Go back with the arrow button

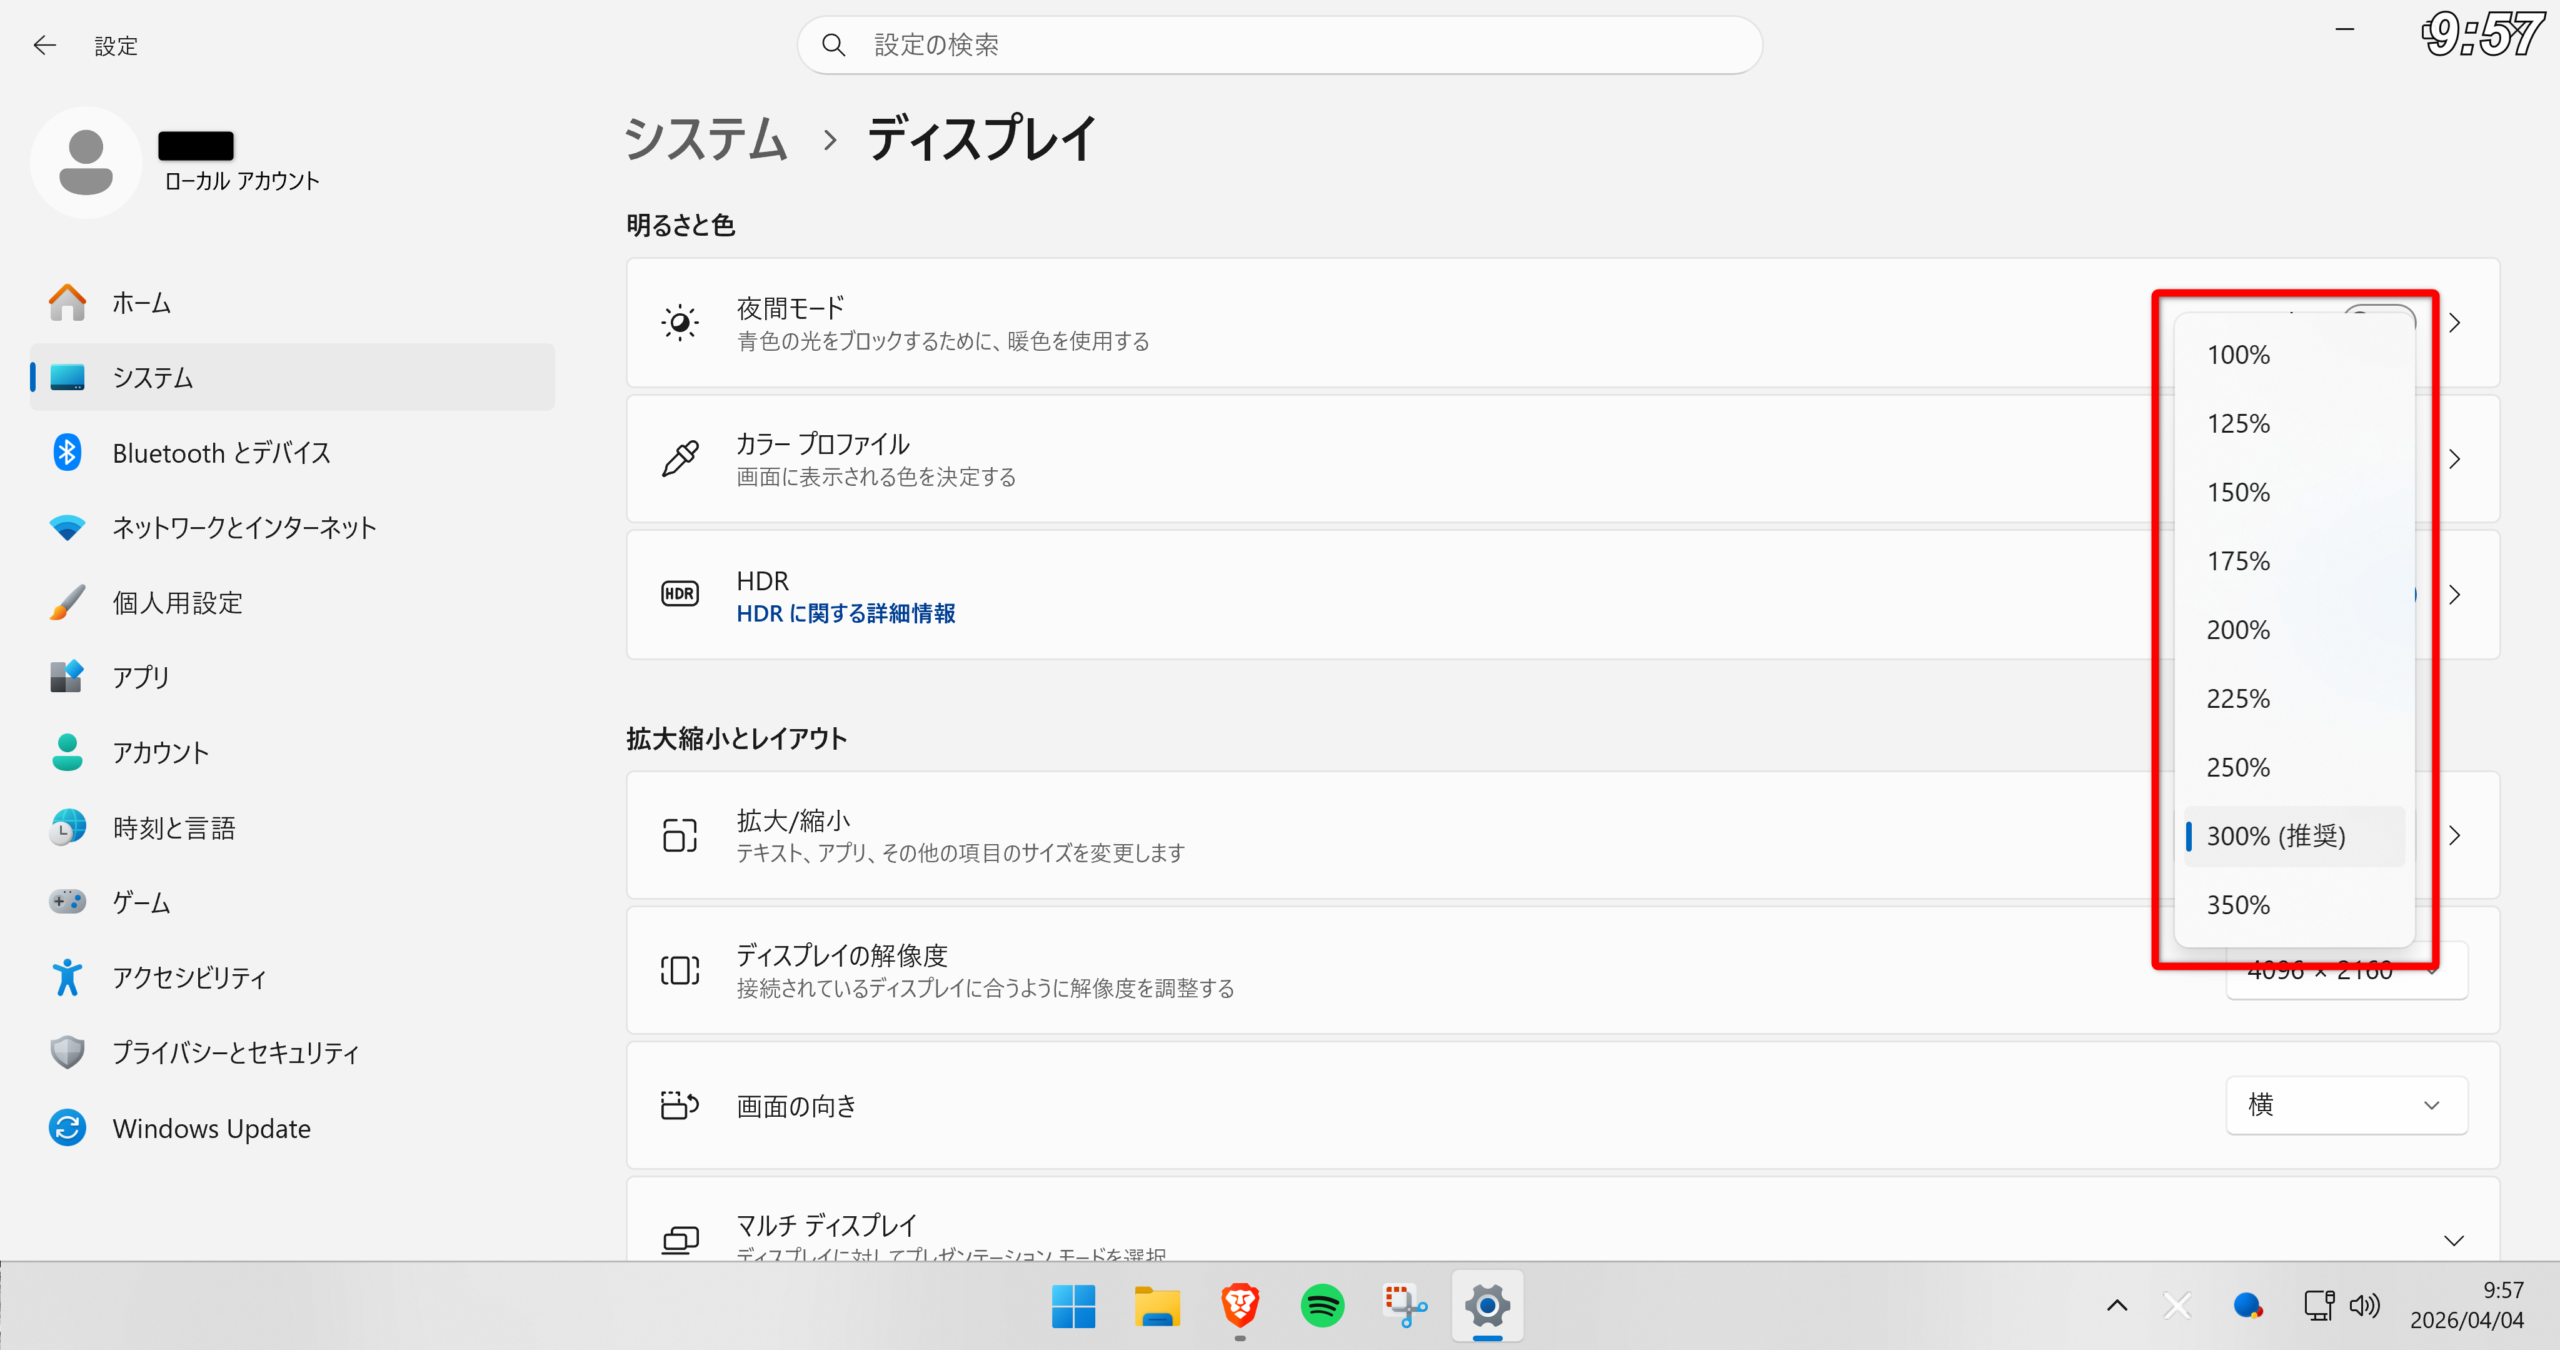[x=44, y=45]
